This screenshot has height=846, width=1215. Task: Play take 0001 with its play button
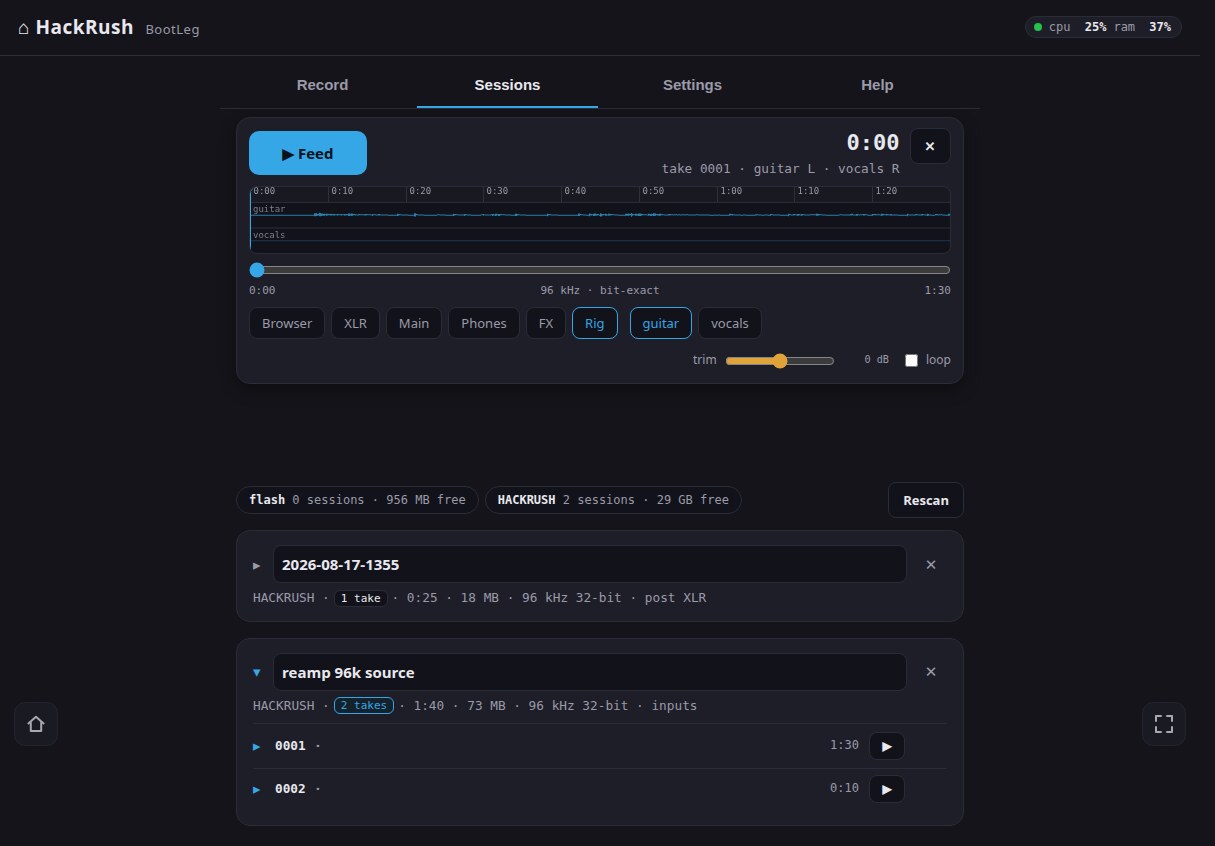click(x=887, y=746)
